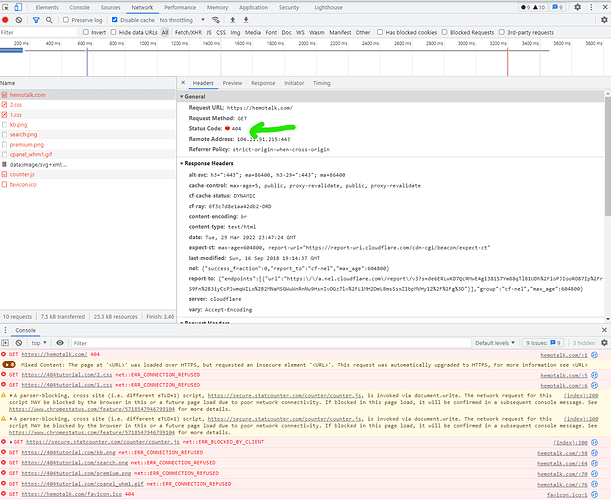Open network search with magnifier icon
The image size is (611, 500).
pyautogui.click(x=50, y=20)
